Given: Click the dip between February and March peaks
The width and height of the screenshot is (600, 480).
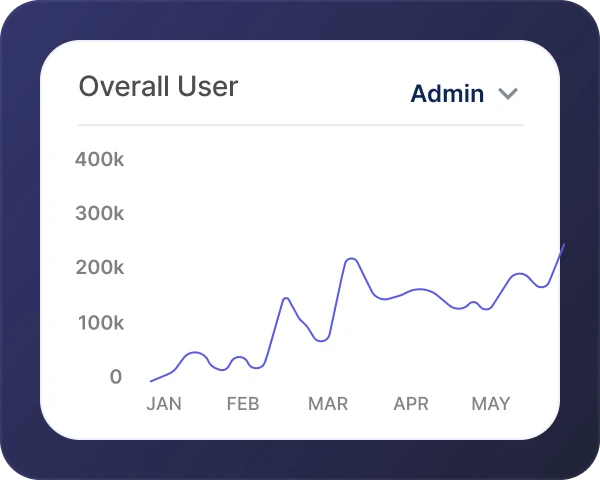Looking at the screenshot, I should pos(320,341).
